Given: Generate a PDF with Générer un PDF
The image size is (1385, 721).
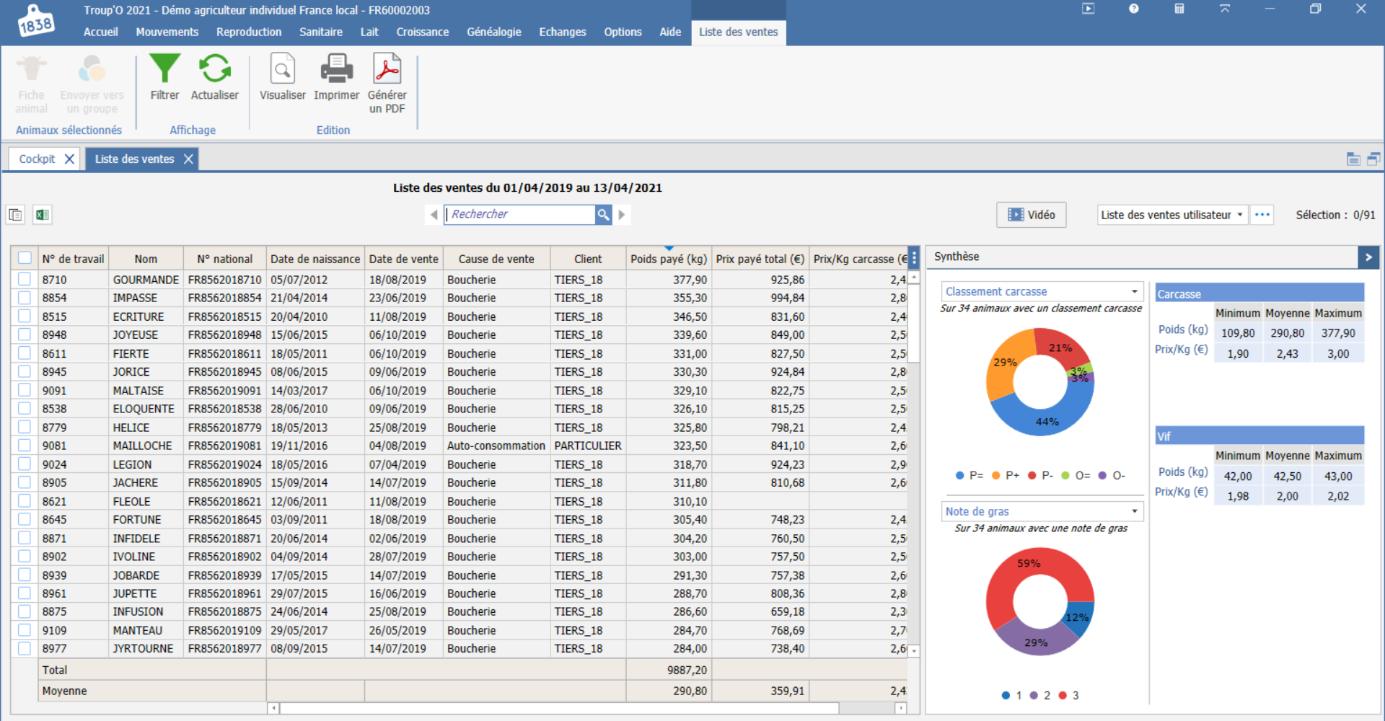Looking at the screenshot, I should [x=387, y=69].
